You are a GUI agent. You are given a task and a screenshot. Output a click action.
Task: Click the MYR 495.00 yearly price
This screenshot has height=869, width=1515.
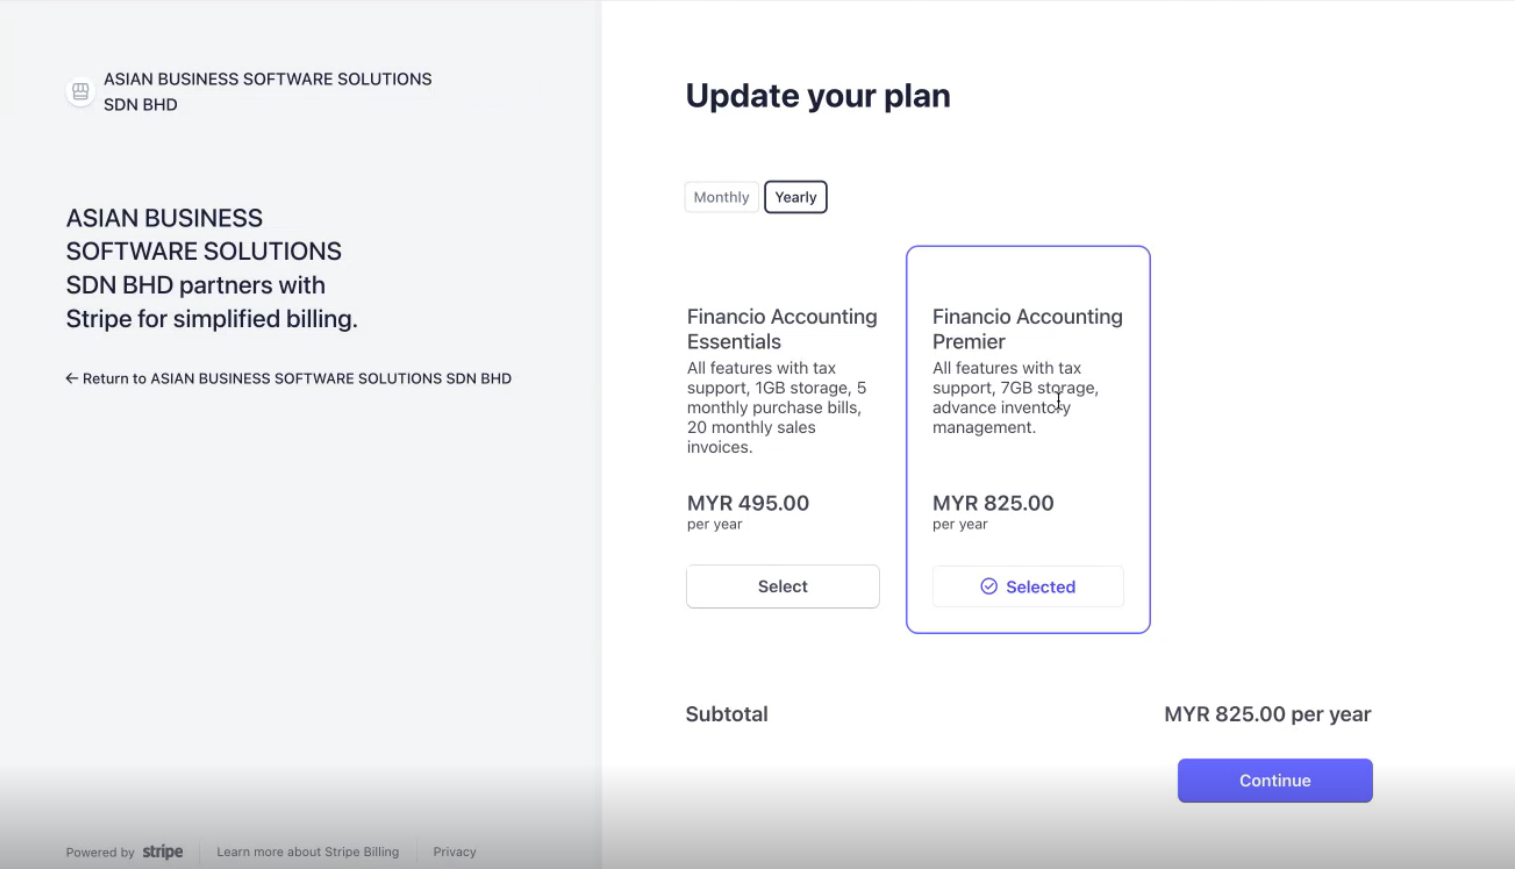click(x=748, y=503)
